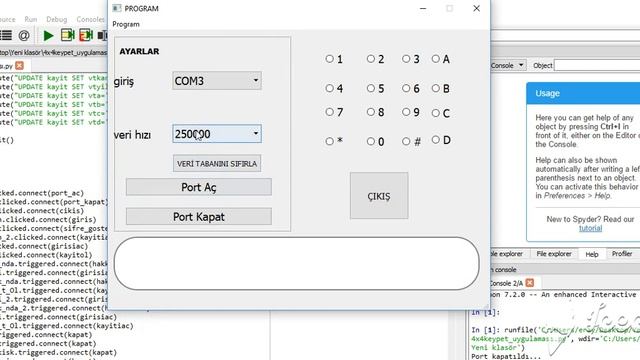Click the AYARLAR heading label
This screenshot has width=640, height=360.
139,51
